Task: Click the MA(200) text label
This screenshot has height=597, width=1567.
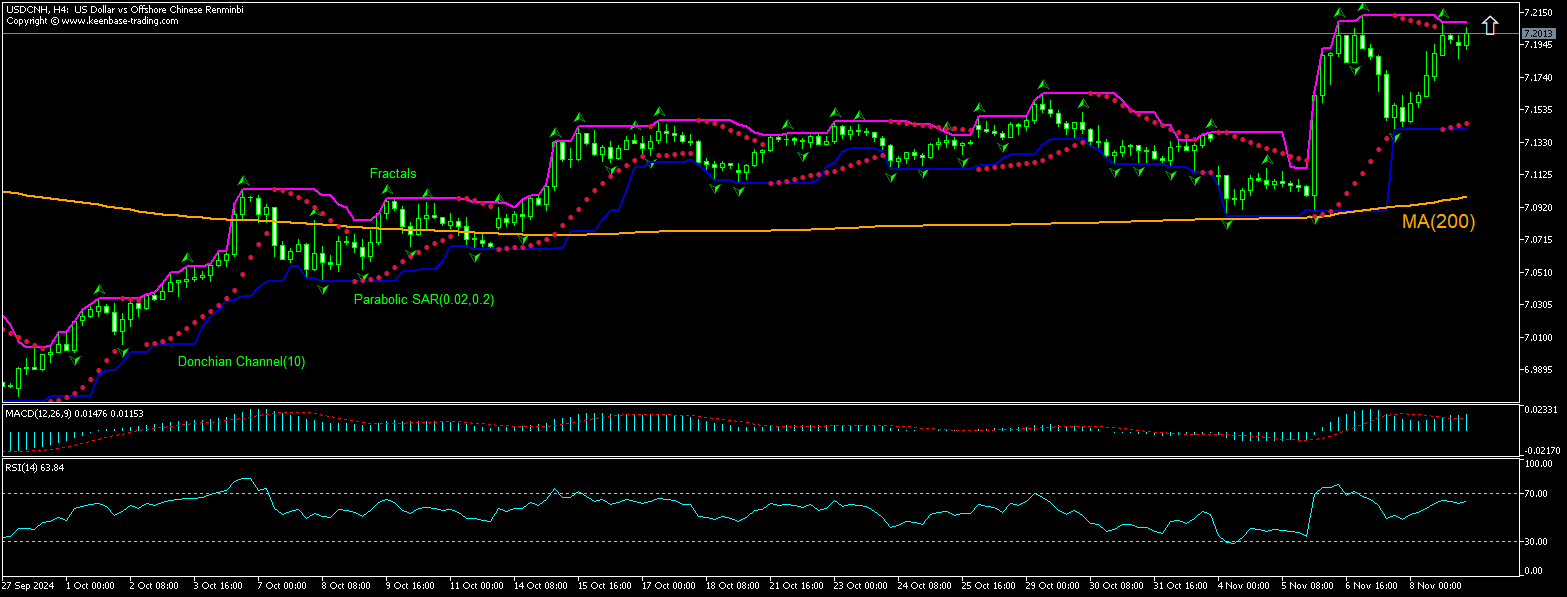Action: [x=1437, y=221]
